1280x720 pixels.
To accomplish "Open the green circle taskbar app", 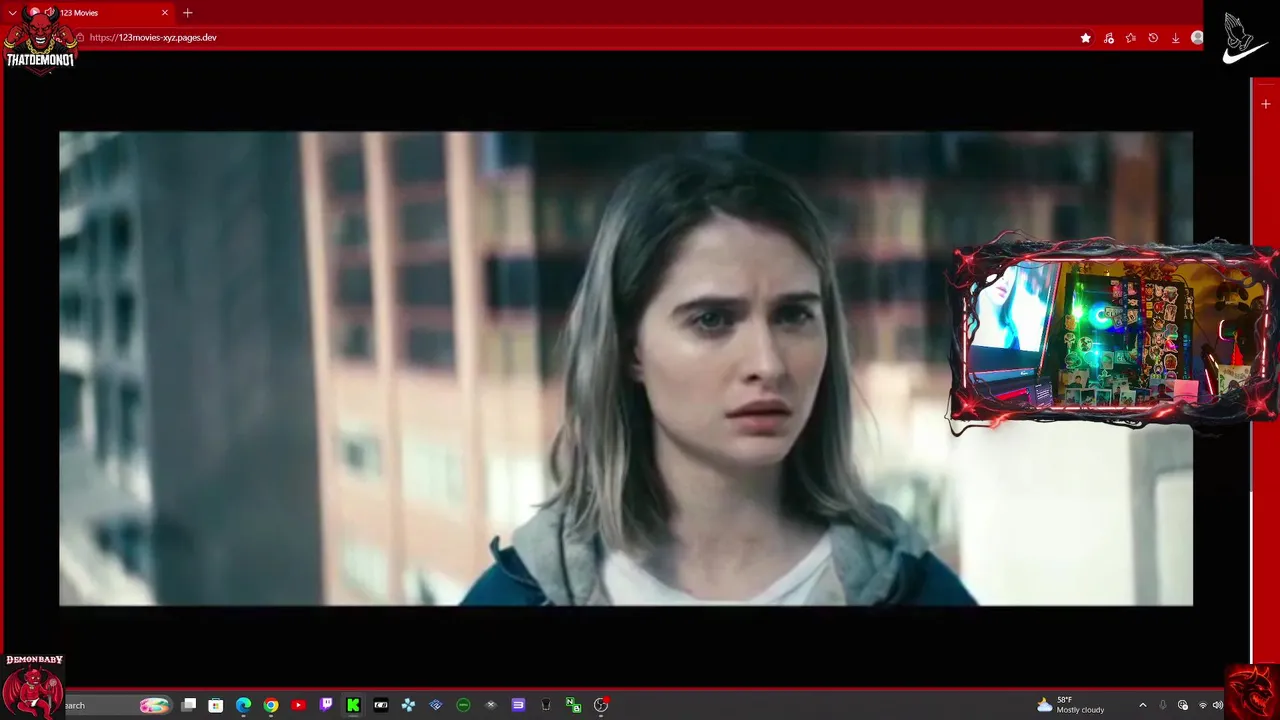I will [x=463, y=705].
